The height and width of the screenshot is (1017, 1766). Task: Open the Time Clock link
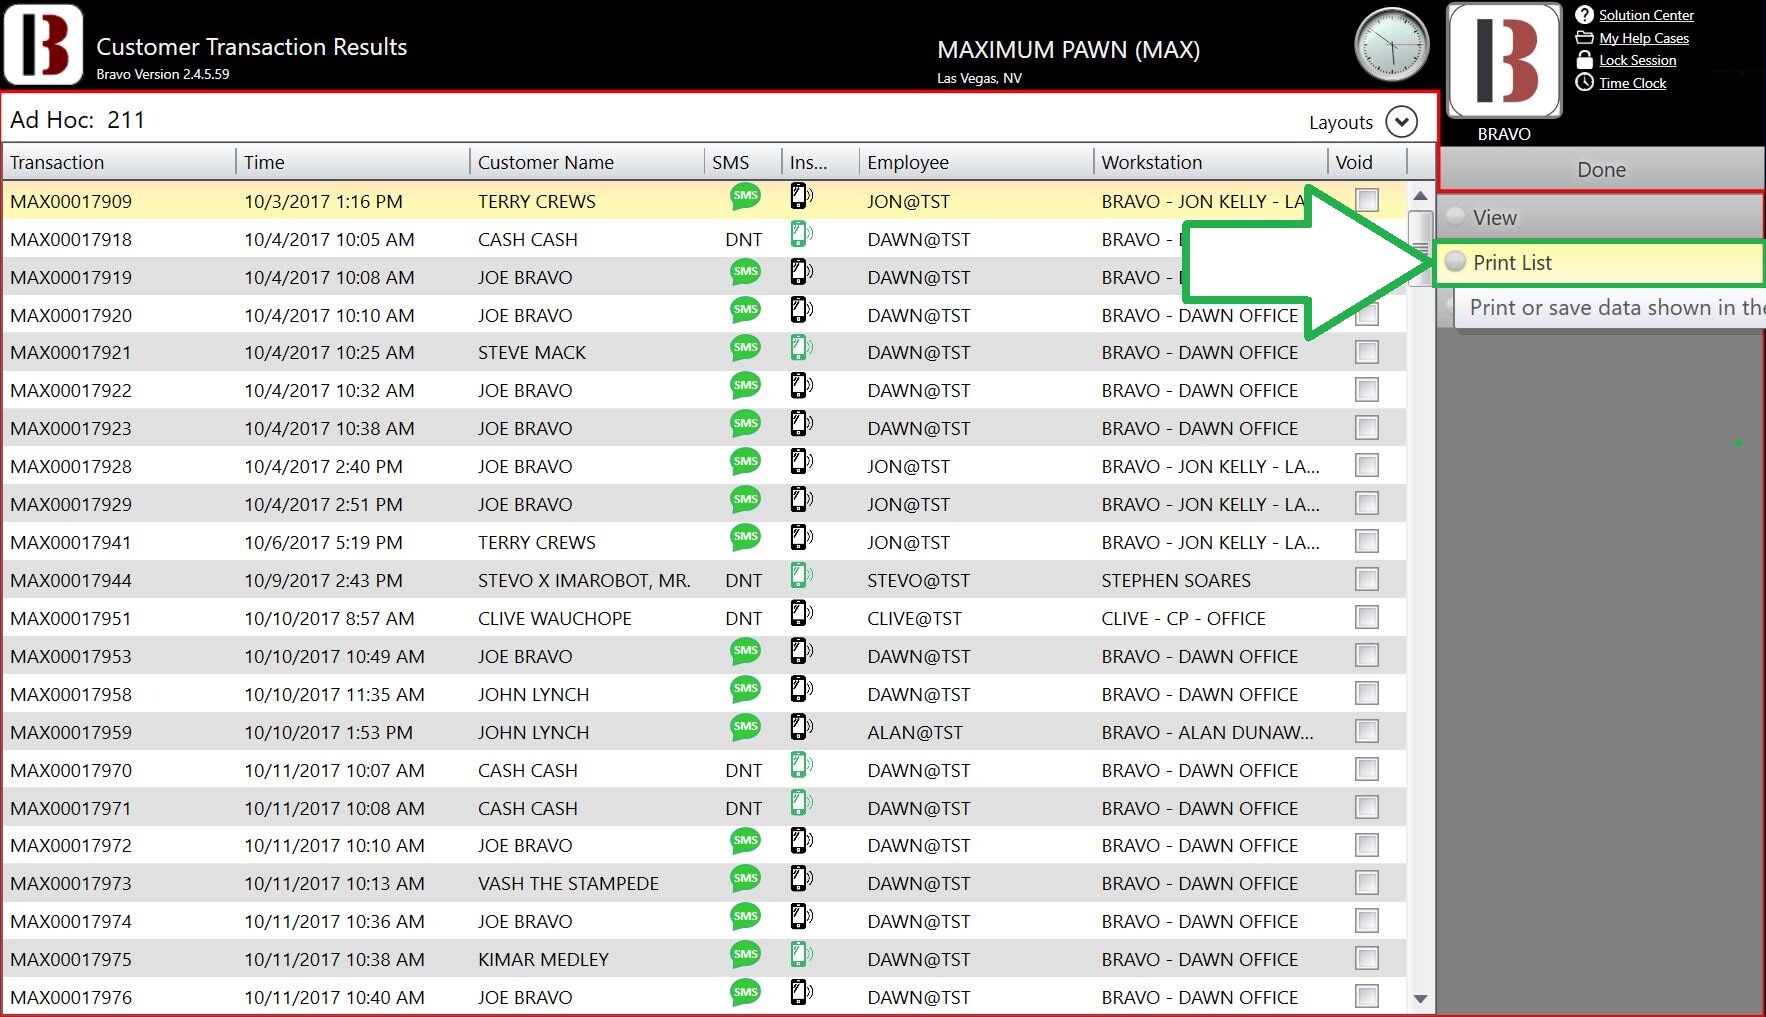[x=1632, y=83]
